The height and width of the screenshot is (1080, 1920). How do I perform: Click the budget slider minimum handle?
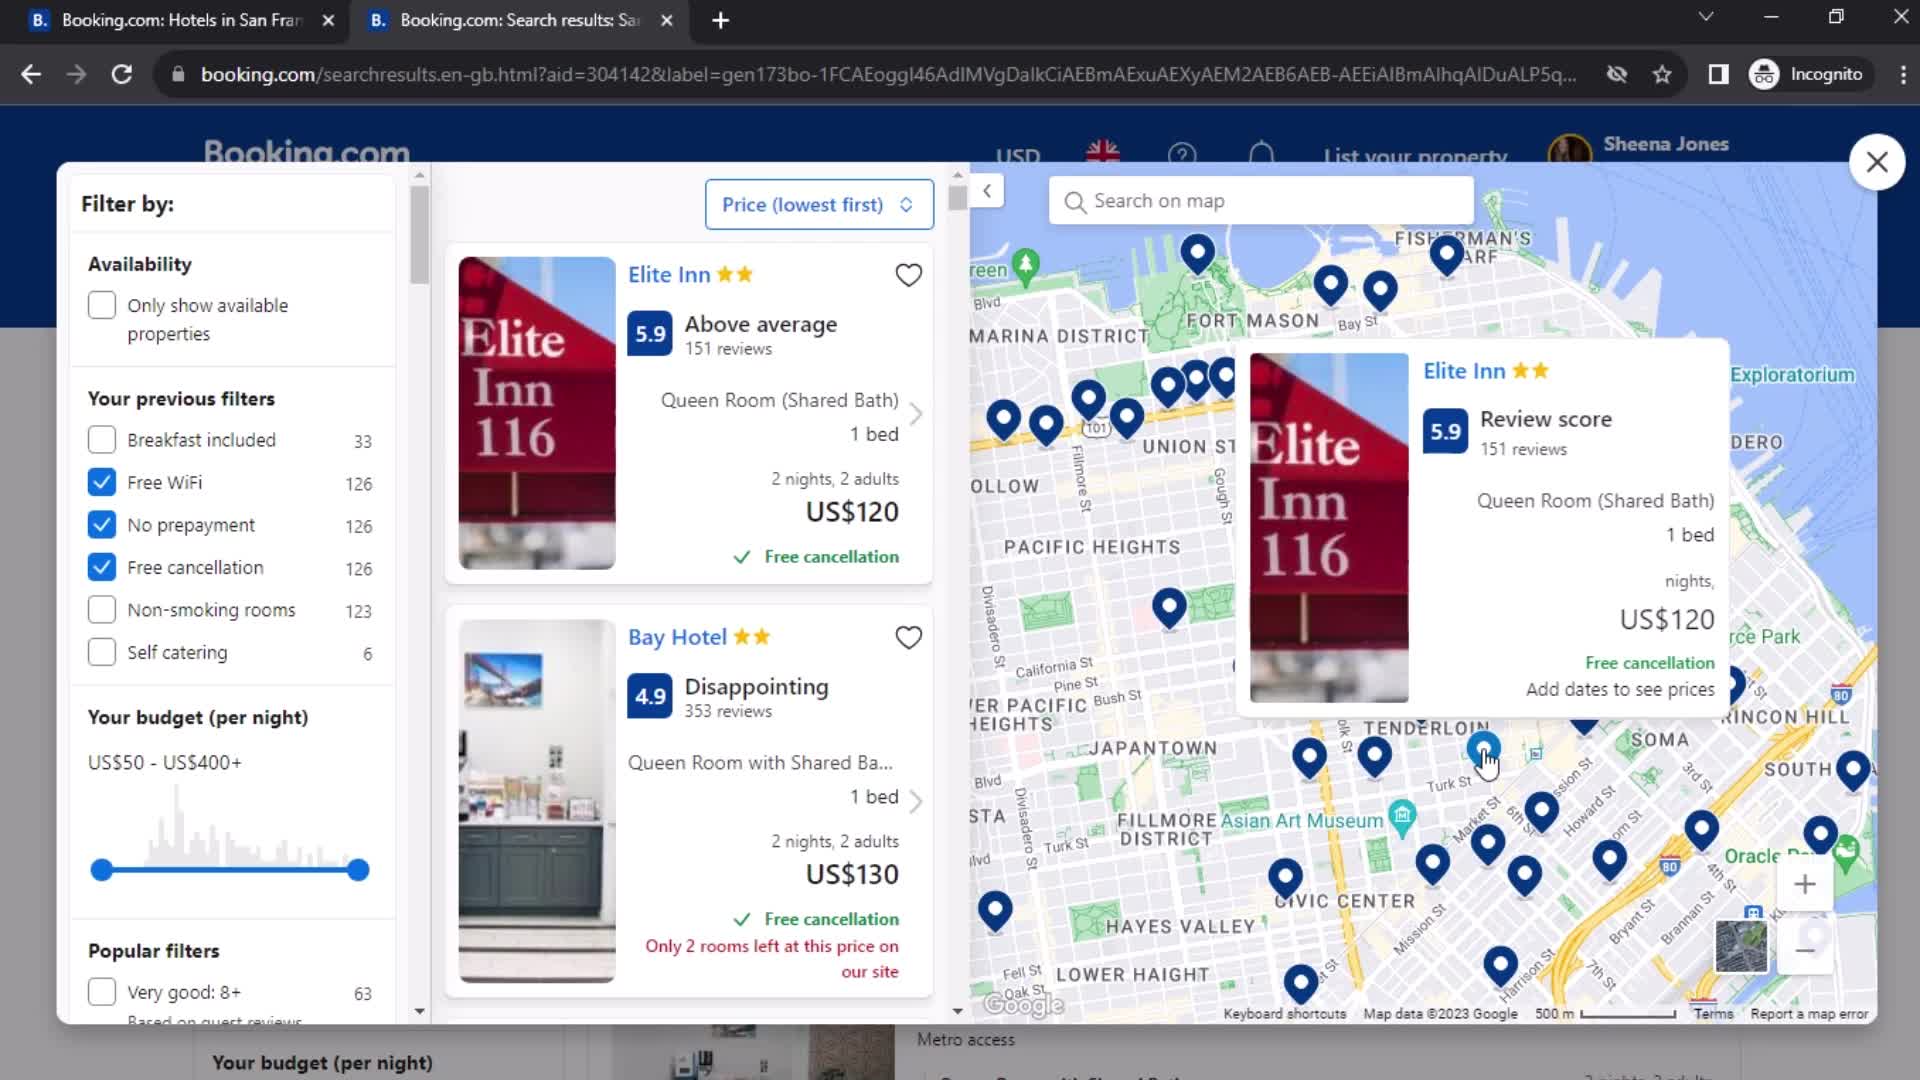(101, 870)
